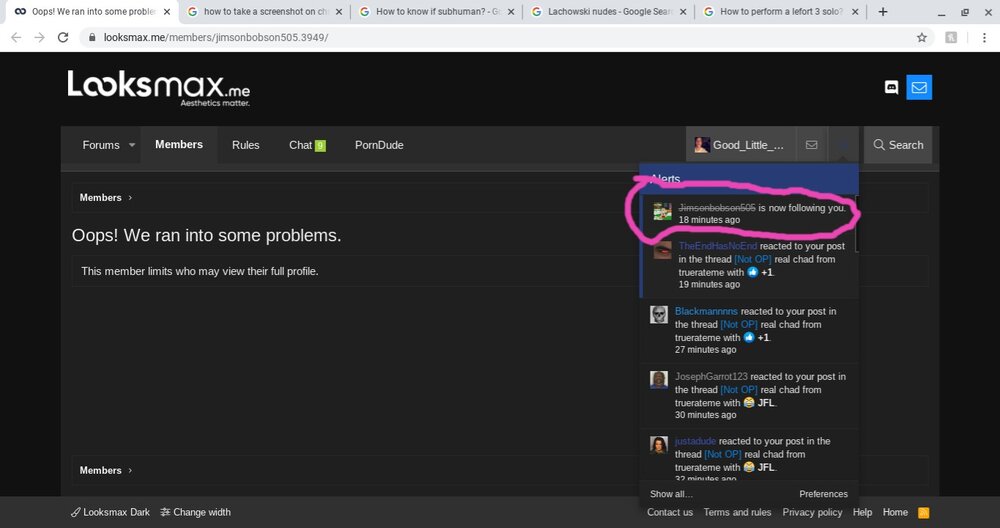Open Home footer link
The height and width of the screenshot is (528, 1000).
click(895, 512)
